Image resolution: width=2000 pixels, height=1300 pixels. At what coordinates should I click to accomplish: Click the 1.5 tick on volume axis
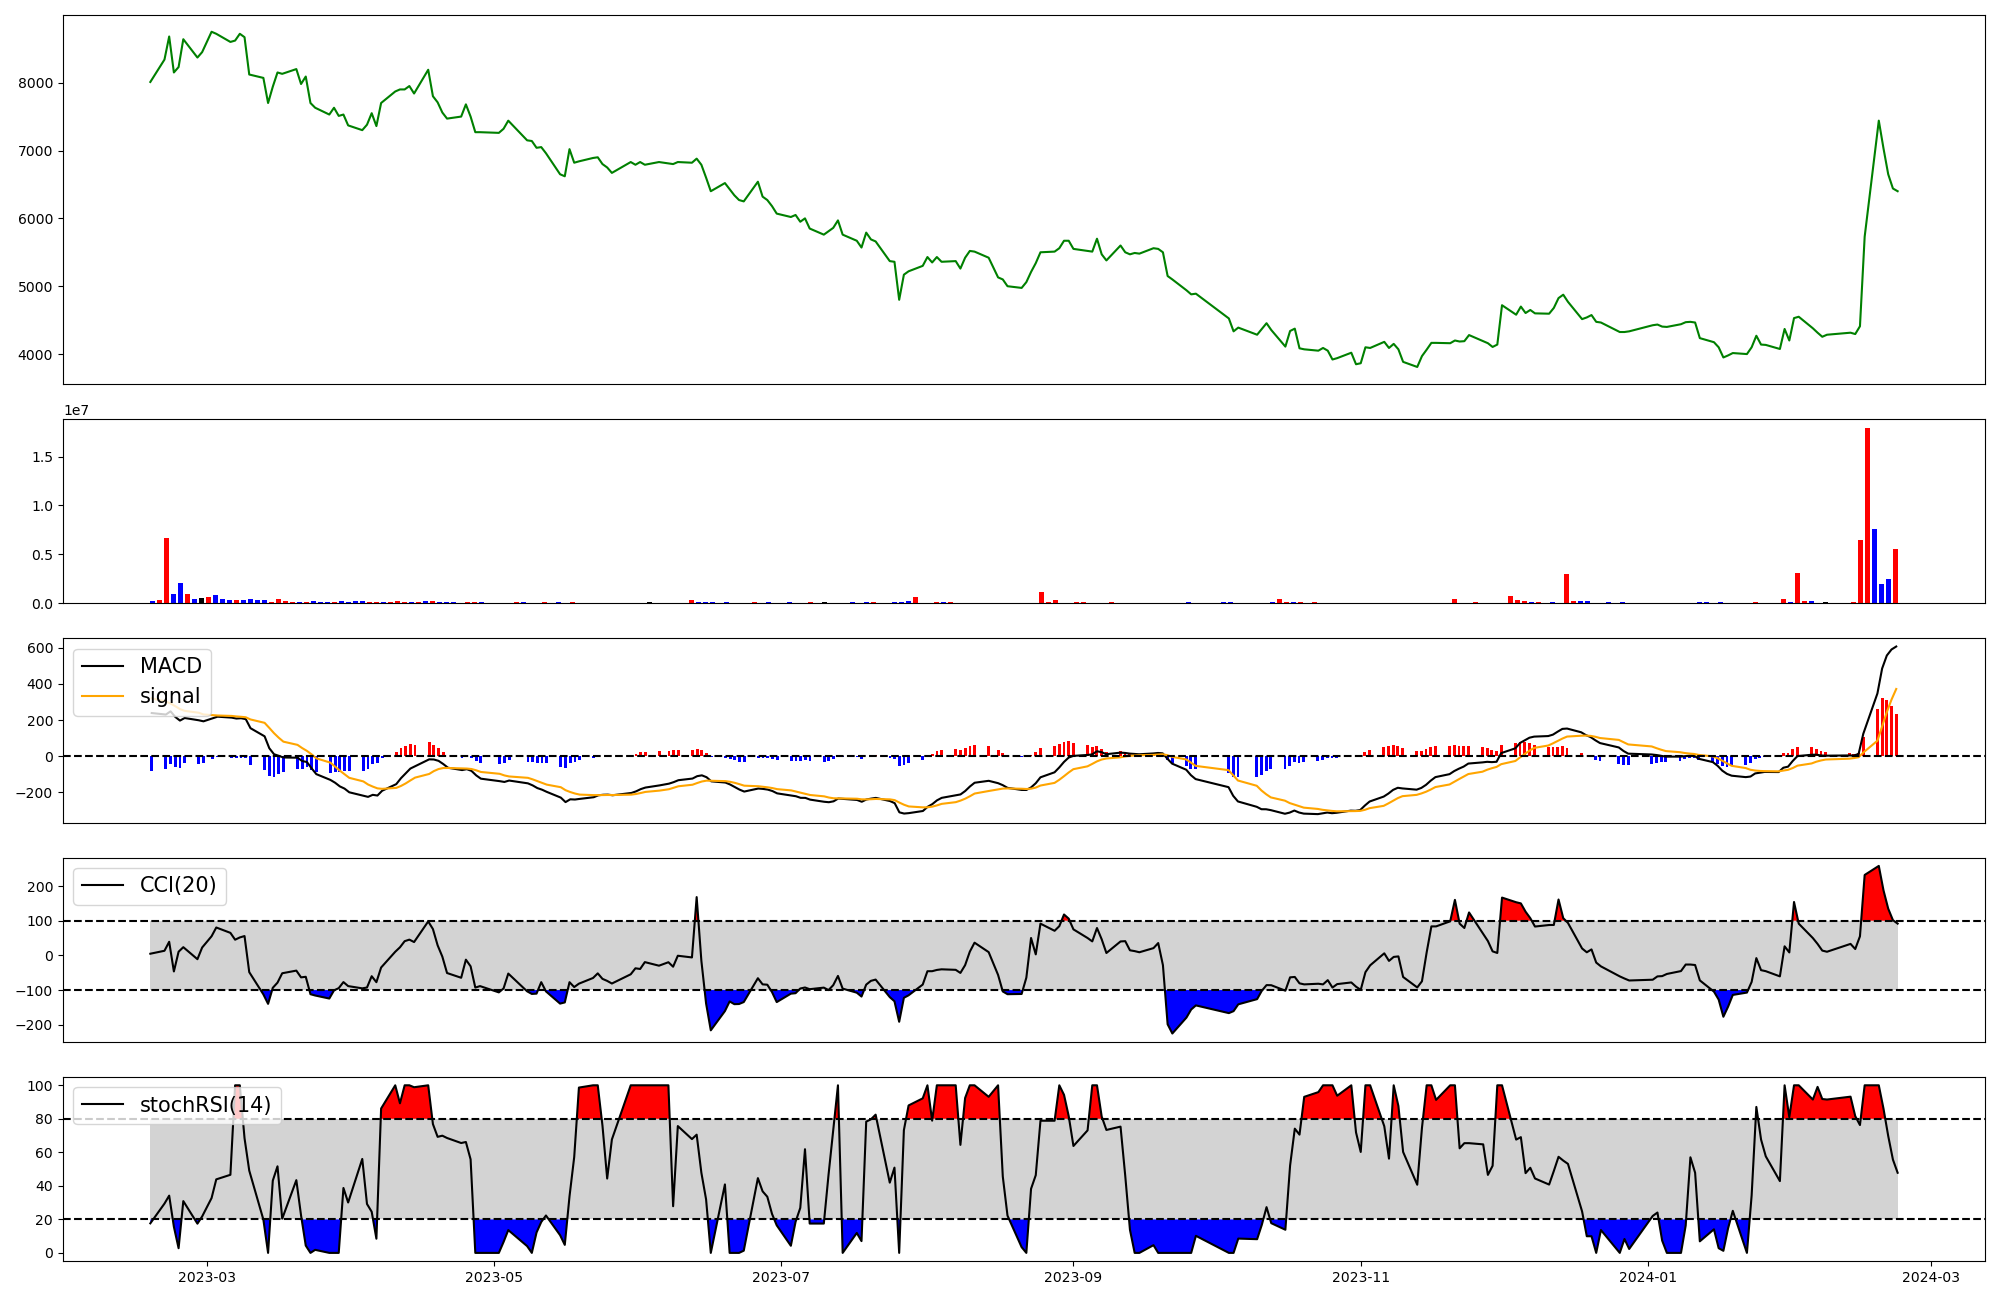(43, 457)
